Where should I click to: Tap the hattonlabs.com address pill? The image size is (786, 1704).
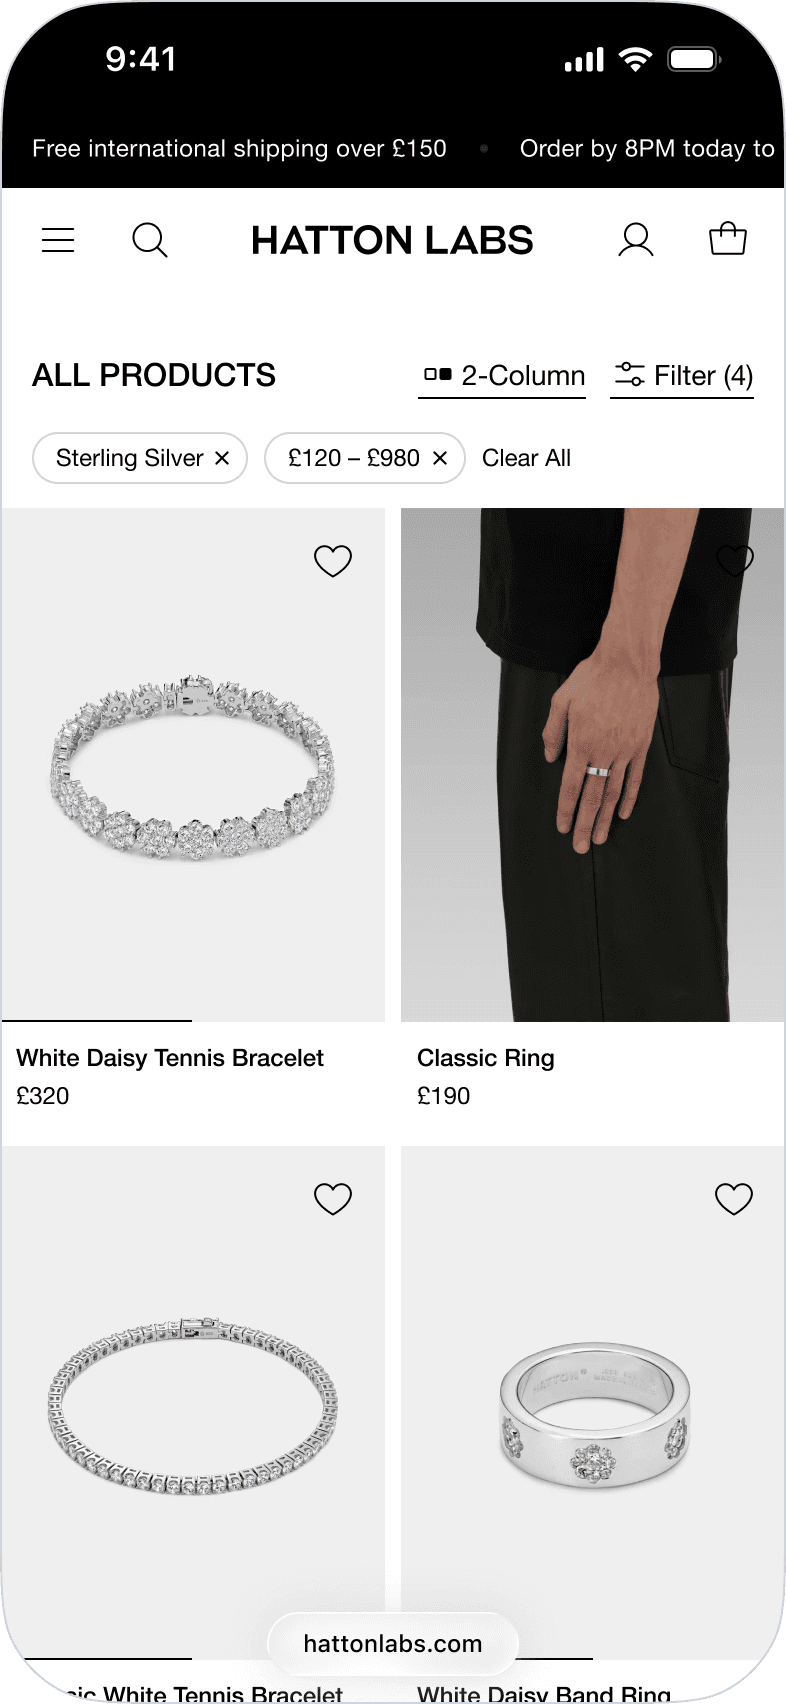pyautogui.click(x=393, y=1644)
